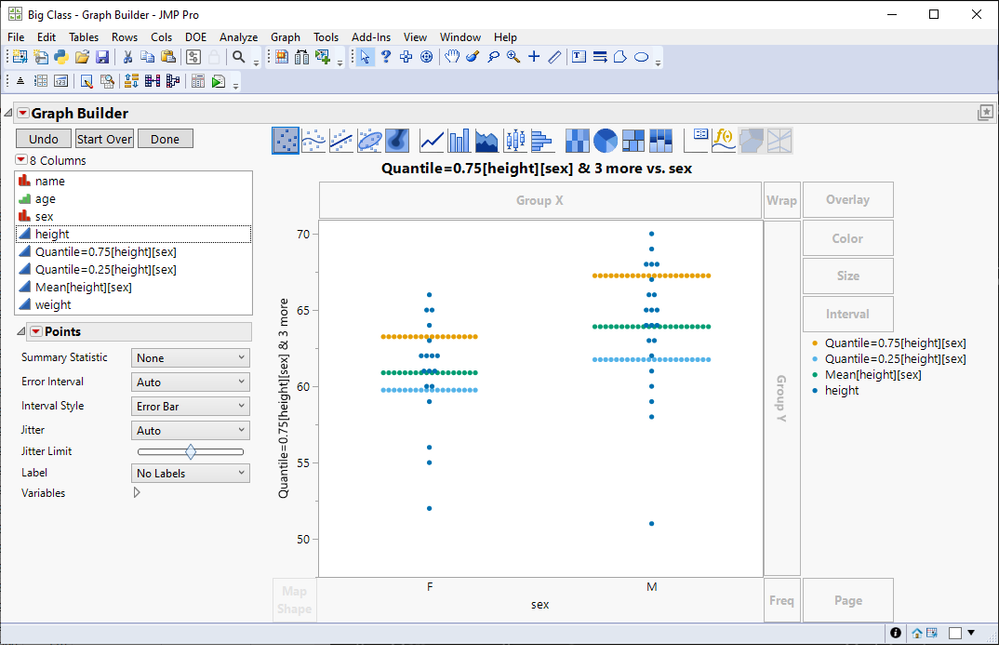Viewport: 999px width, 645px height.
Task: Select the Ellipse element icon
Action: pyautogui.click(x=369, y=140)
